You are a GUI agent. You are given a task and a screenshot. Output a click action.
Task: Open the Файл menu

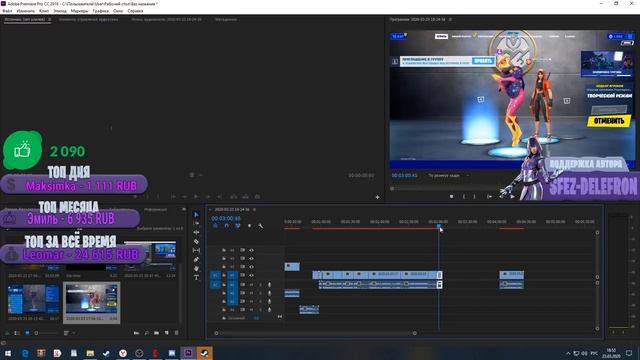(7, 11)
